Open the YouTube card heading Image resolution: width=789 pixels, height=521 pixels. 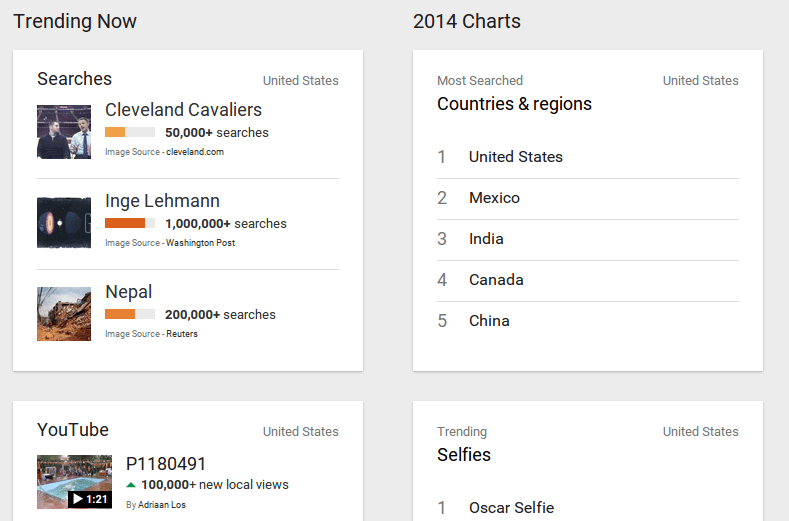point(73,430)
